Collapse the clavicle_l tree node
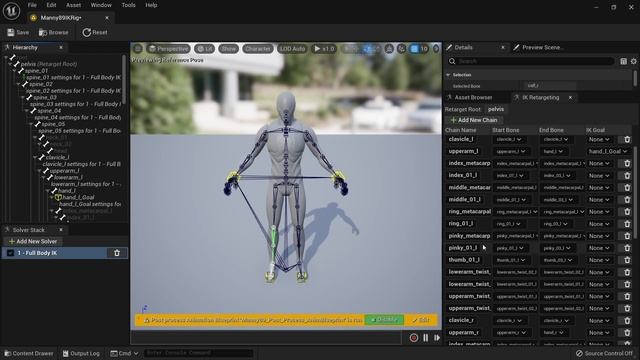640x360 pixels. click(x=35, y=158)
